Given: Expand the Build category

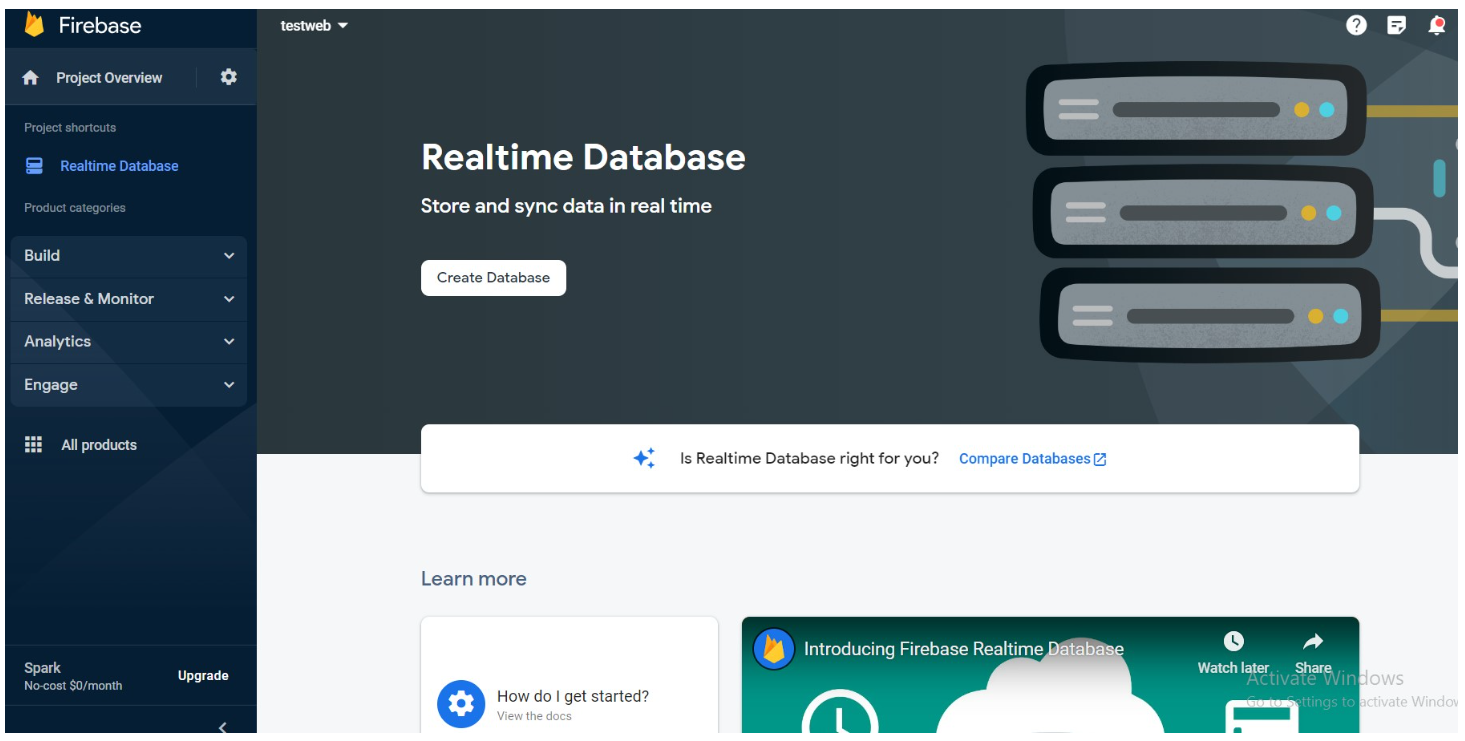Looking at the screenshot, I should pyautogui.click(x=129, y=256).
